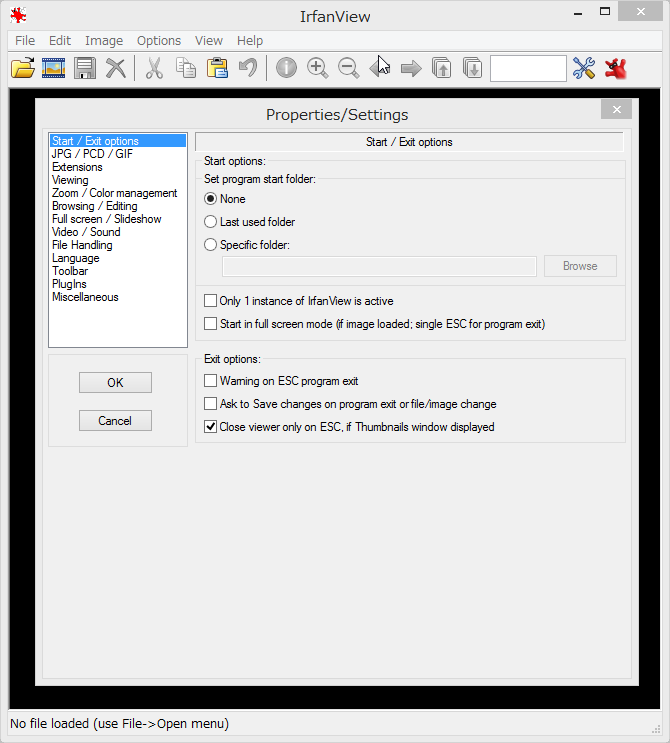Click the Cancel button

115,421
